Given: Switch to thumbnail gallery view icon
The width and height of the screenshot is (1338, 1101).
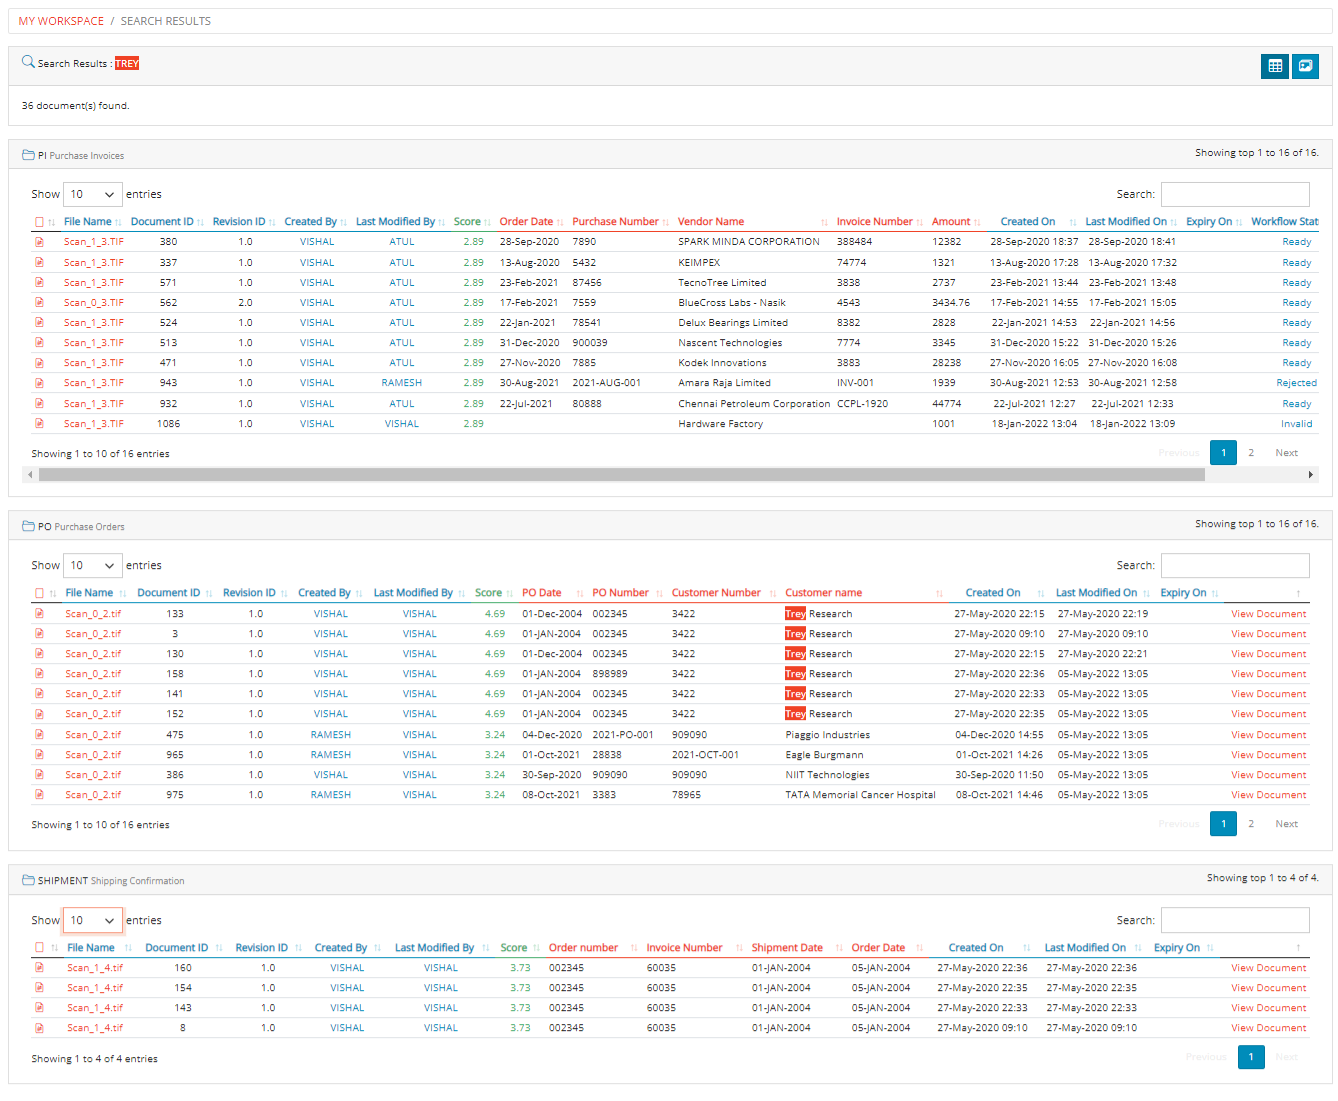Looking at the screenshot, I should [x=1305, y=66].
